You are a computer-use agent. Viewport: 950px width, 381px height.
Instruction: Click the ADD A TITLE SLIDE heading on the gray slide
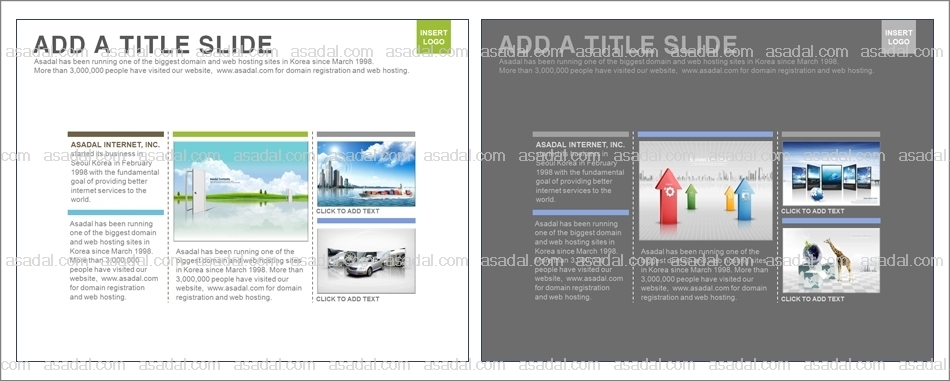point(617,44)
